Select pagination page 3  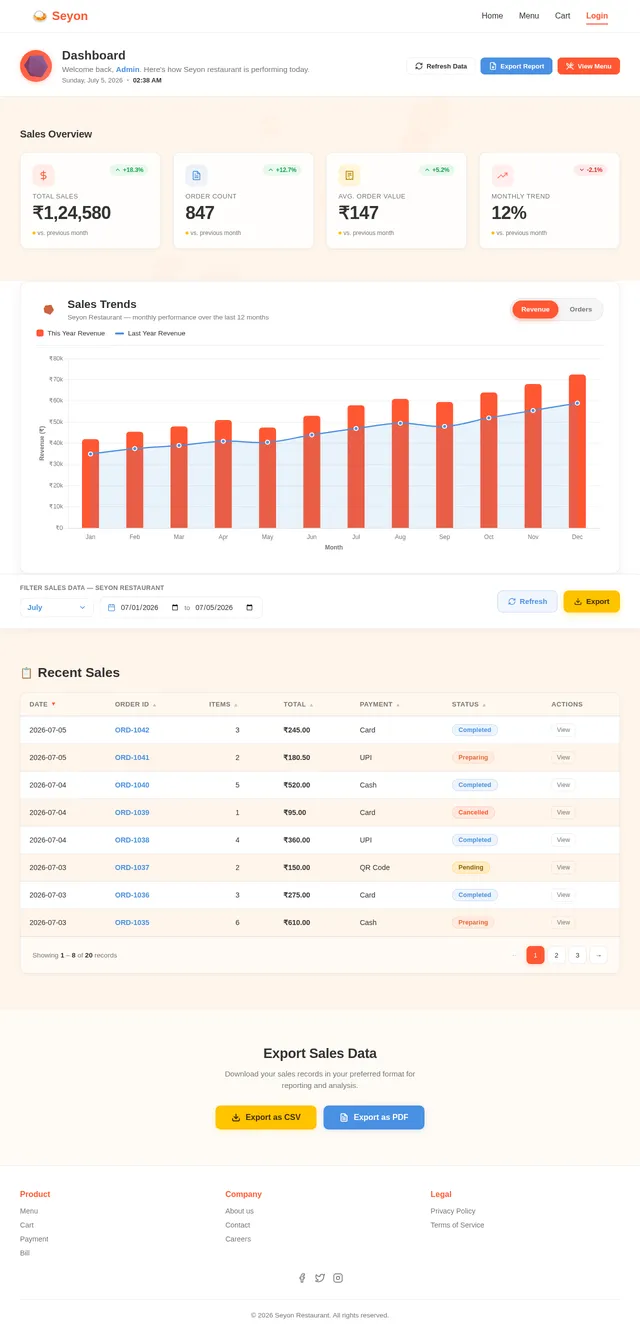tap(577, 955)
